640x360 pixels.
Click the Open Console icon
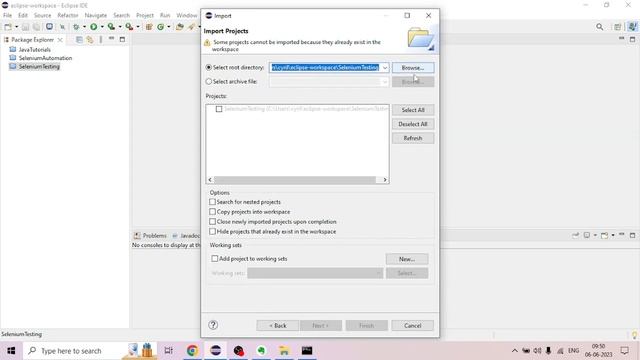[604, 235]
